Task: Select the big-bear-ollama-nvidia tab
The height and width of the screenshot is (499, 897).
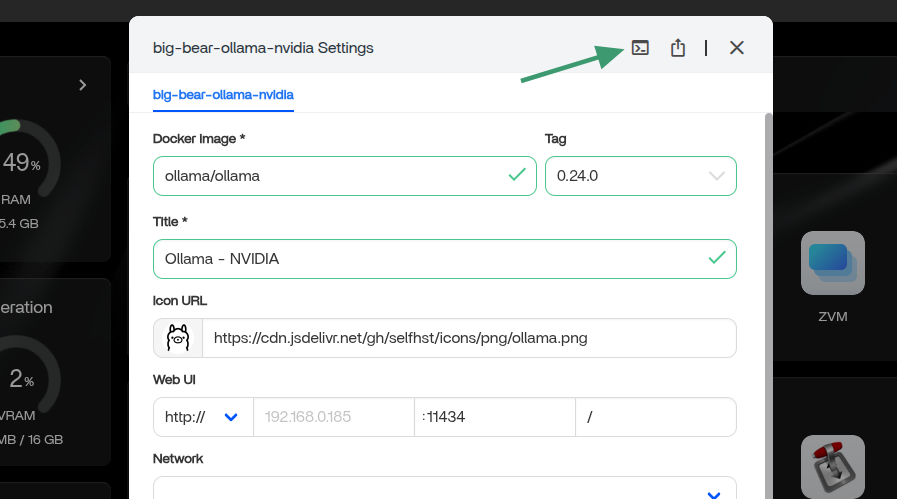Action: click(x=223, y=95)
